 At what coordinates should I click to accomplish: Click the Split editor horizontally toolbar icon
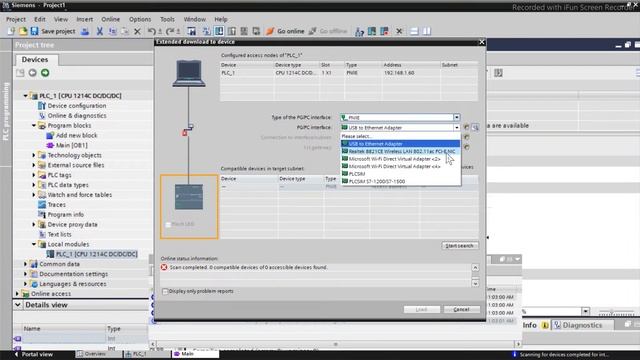click(414, 31)
